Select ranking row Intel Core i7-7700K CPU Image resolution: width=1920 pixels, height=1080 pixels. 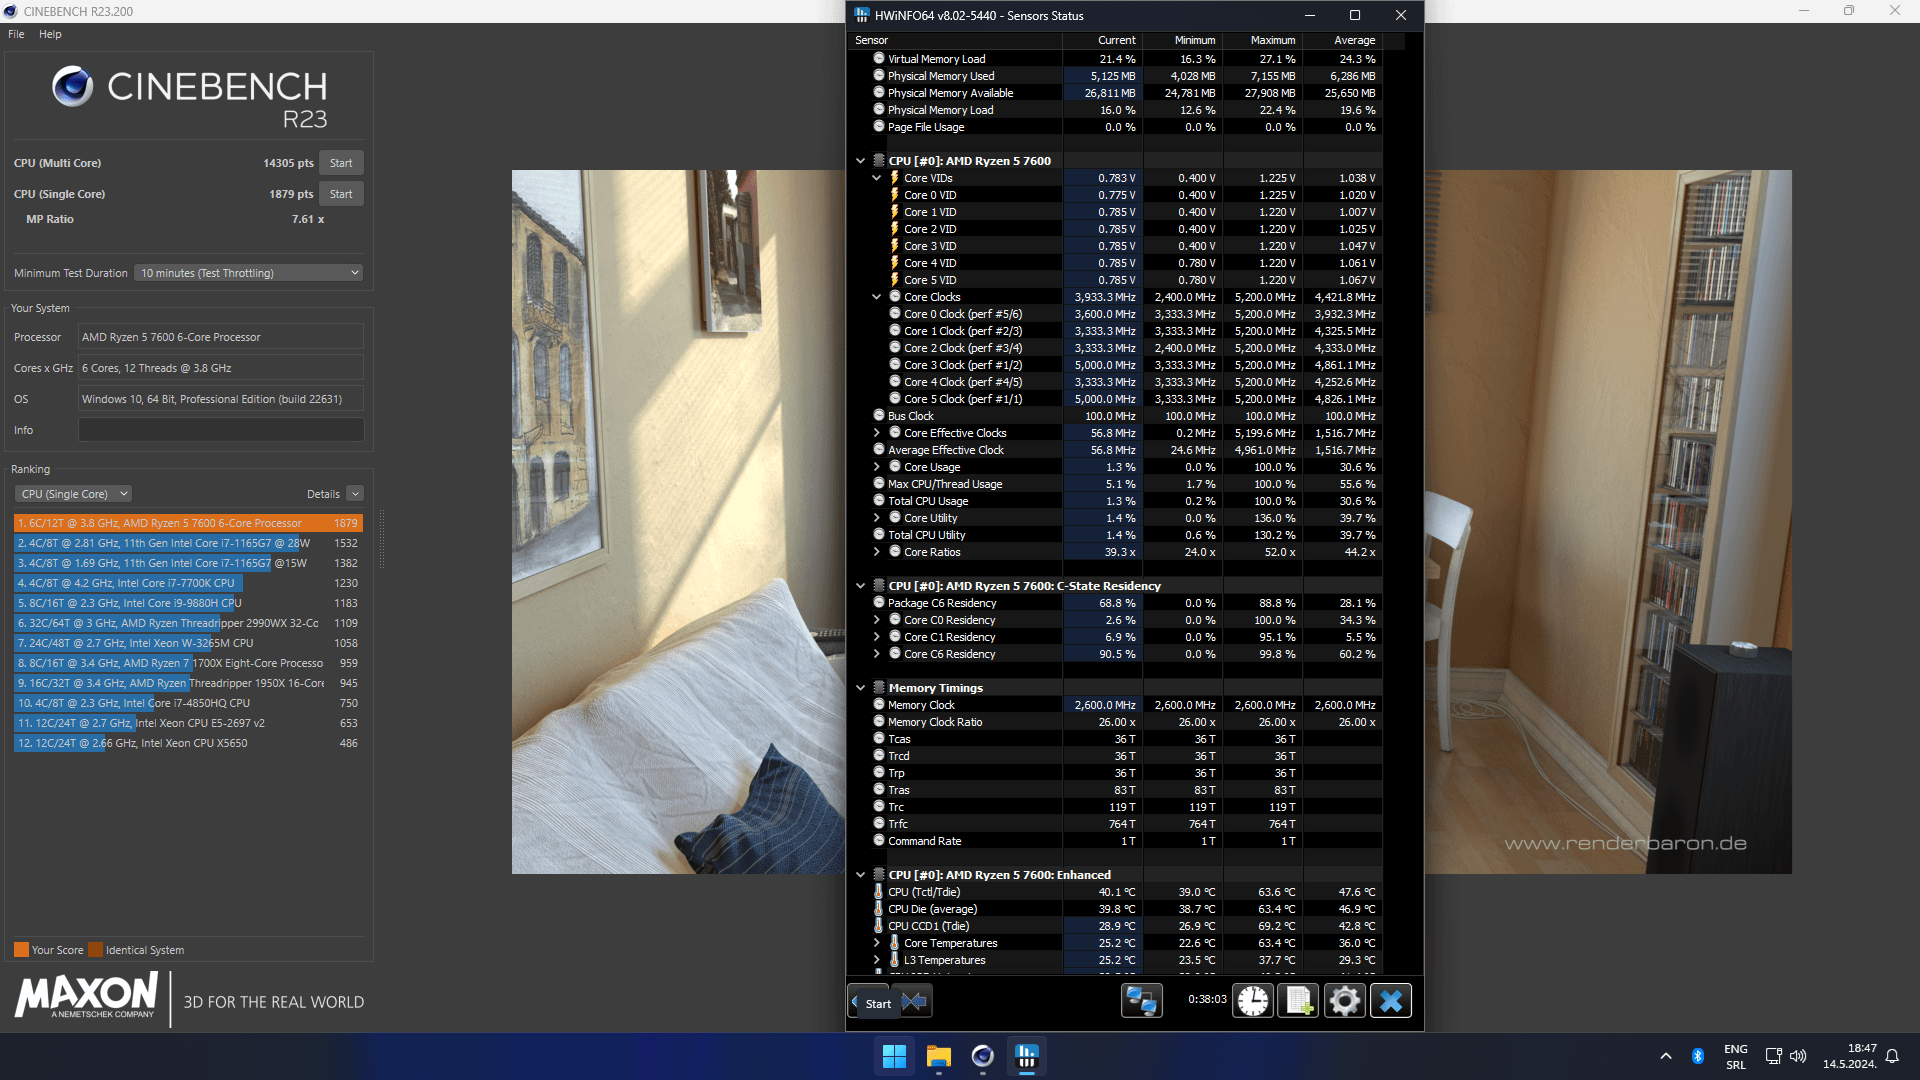tap(188, 583)
